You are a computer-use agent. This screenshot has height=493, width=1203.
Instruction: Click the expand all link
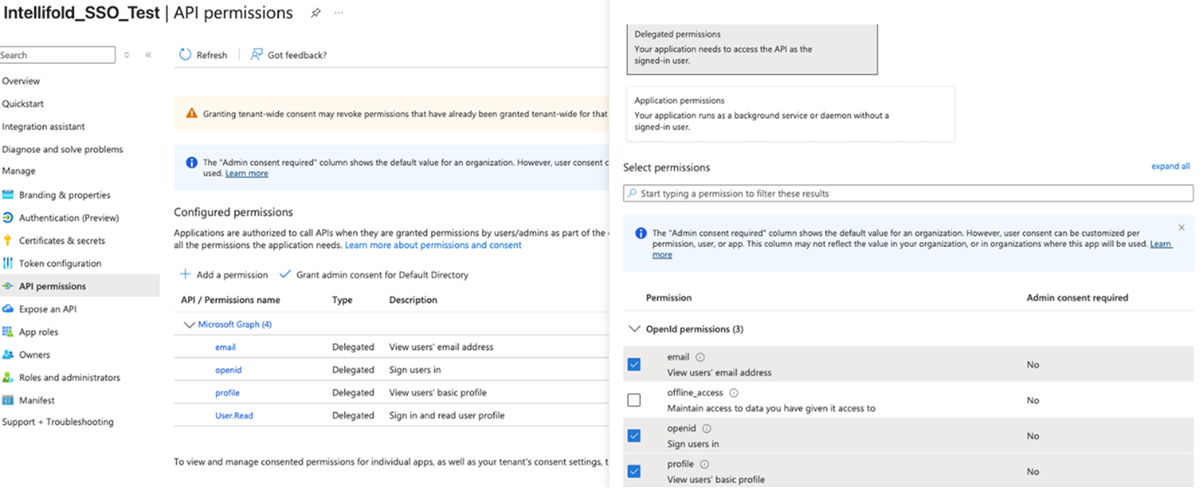coord(1171,167)
